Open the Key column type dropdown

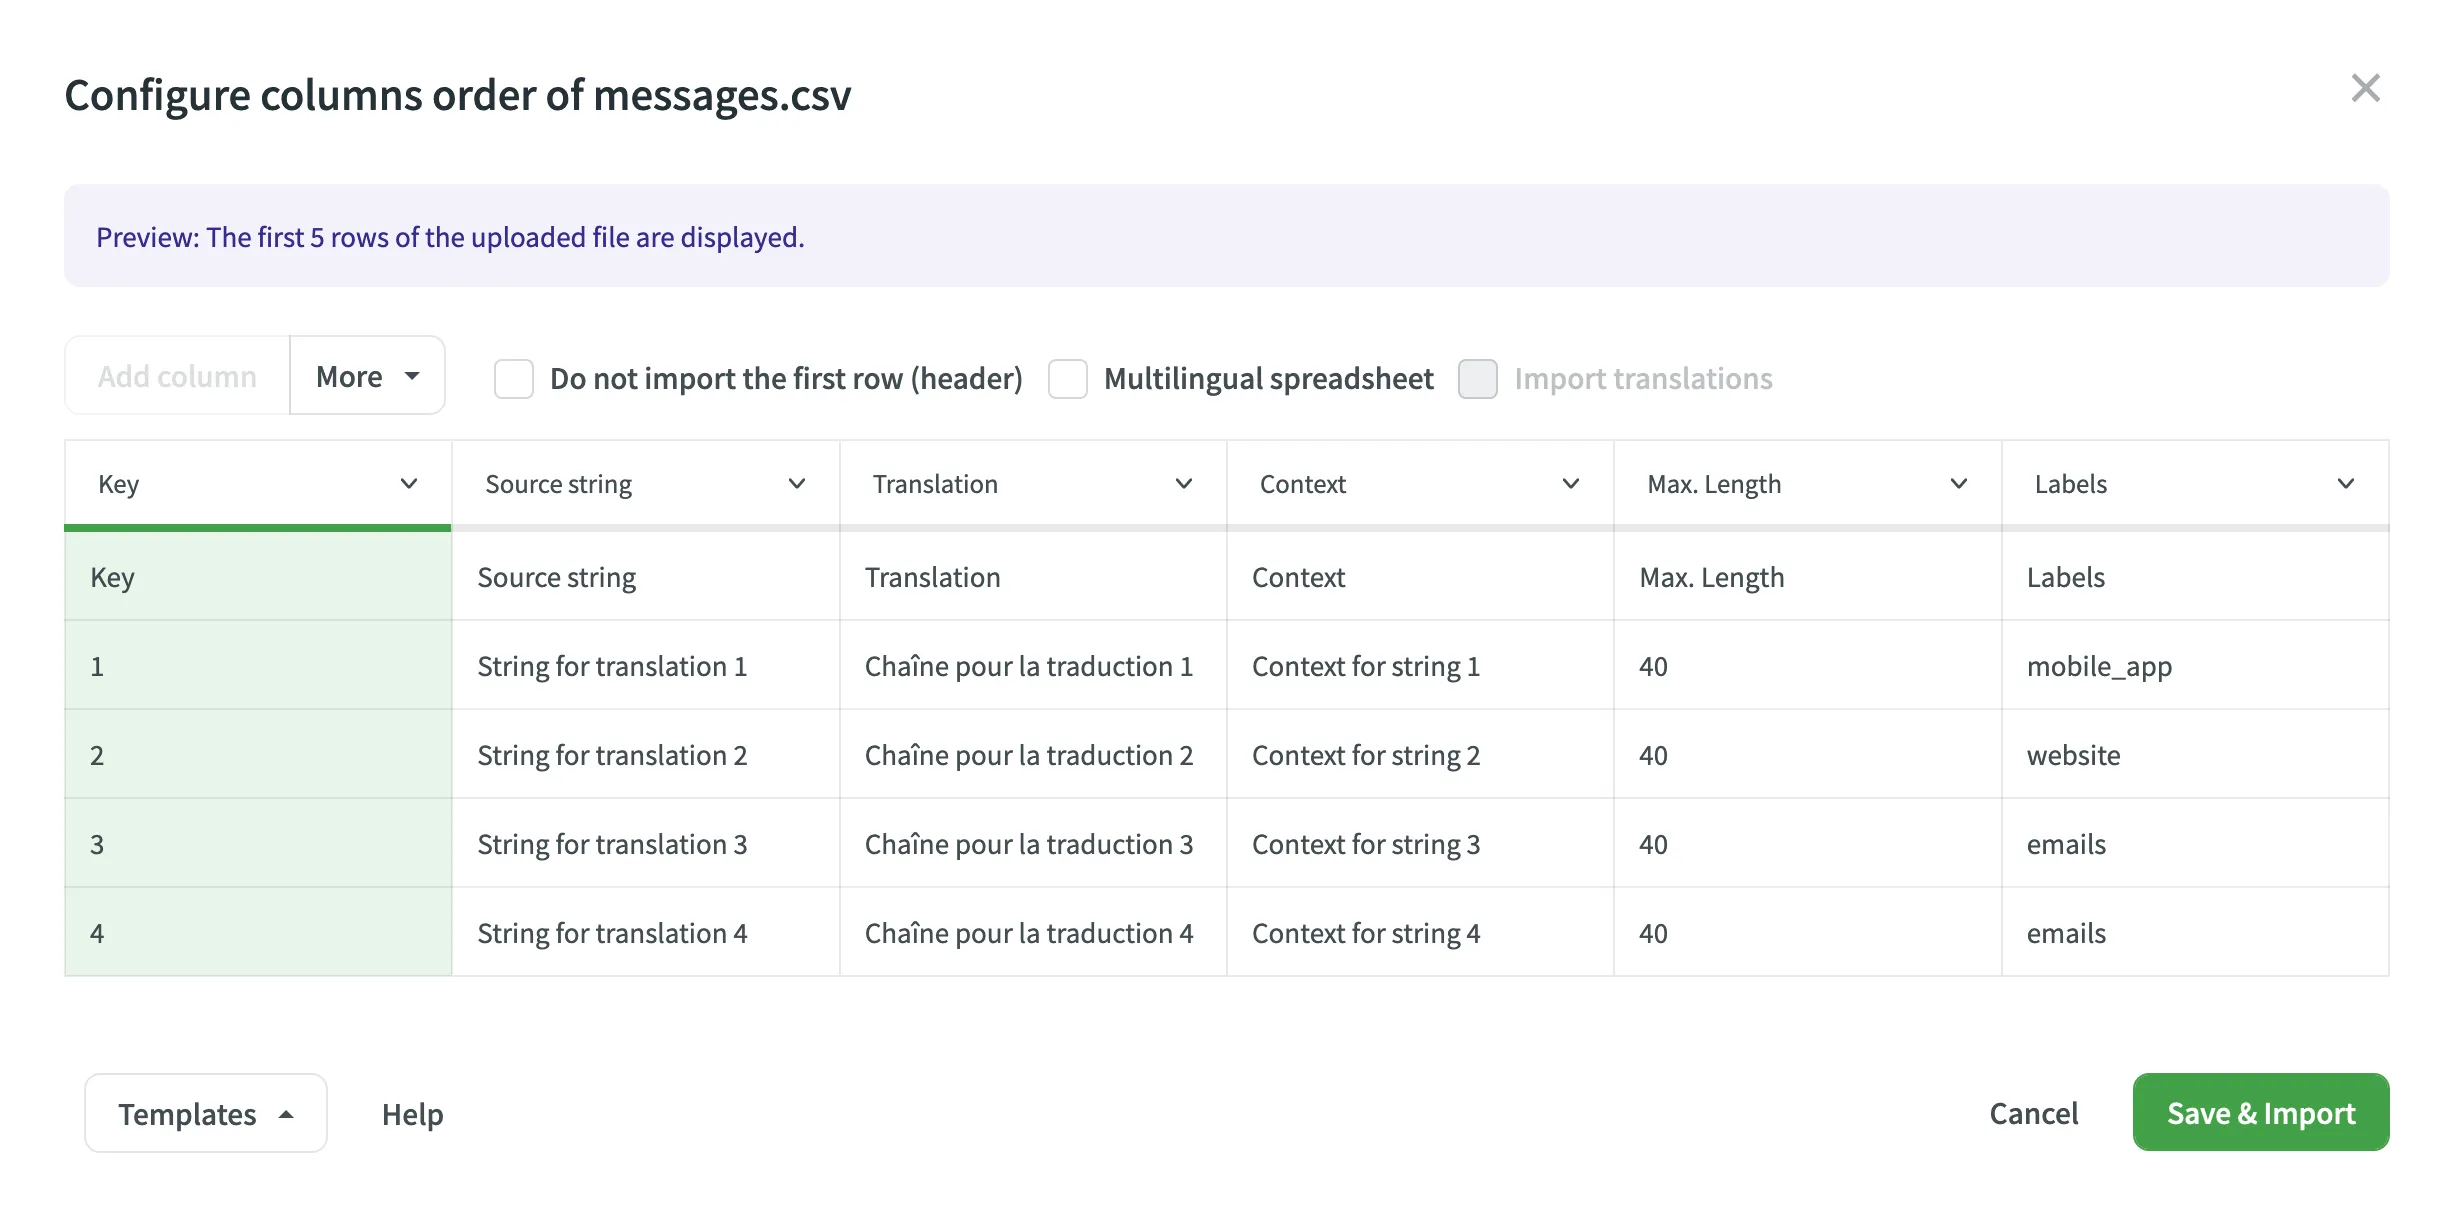tap(258, 484)
